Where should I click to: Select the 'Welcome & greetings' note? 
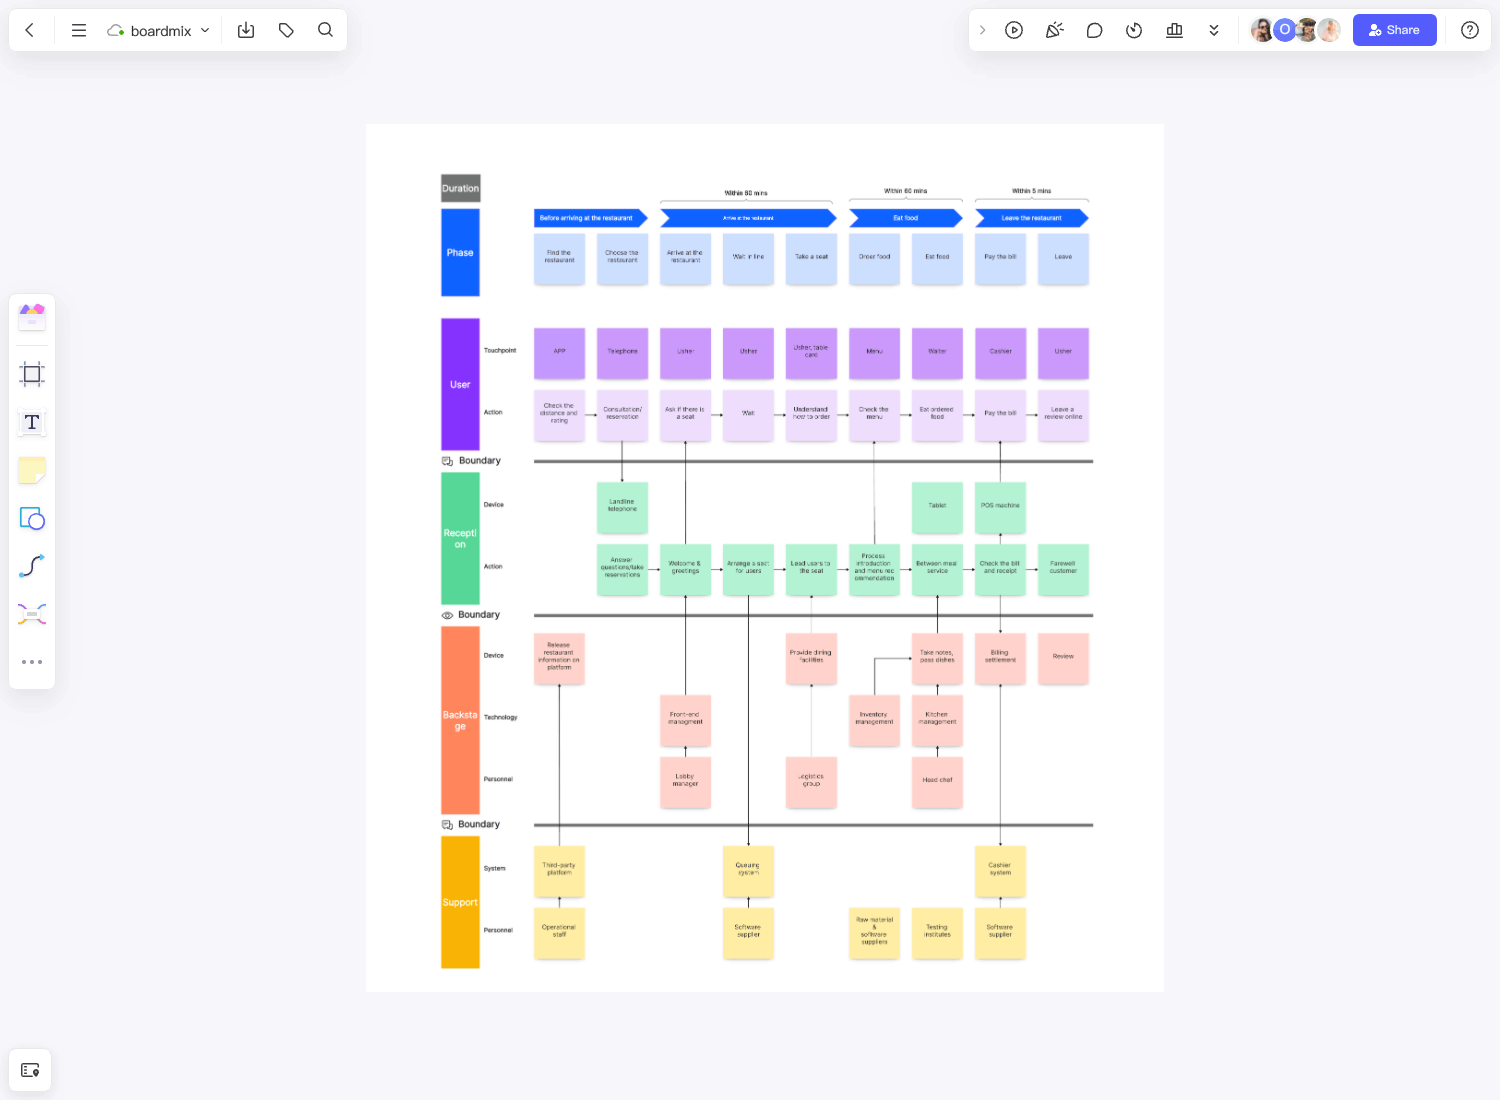click(685, 569)
